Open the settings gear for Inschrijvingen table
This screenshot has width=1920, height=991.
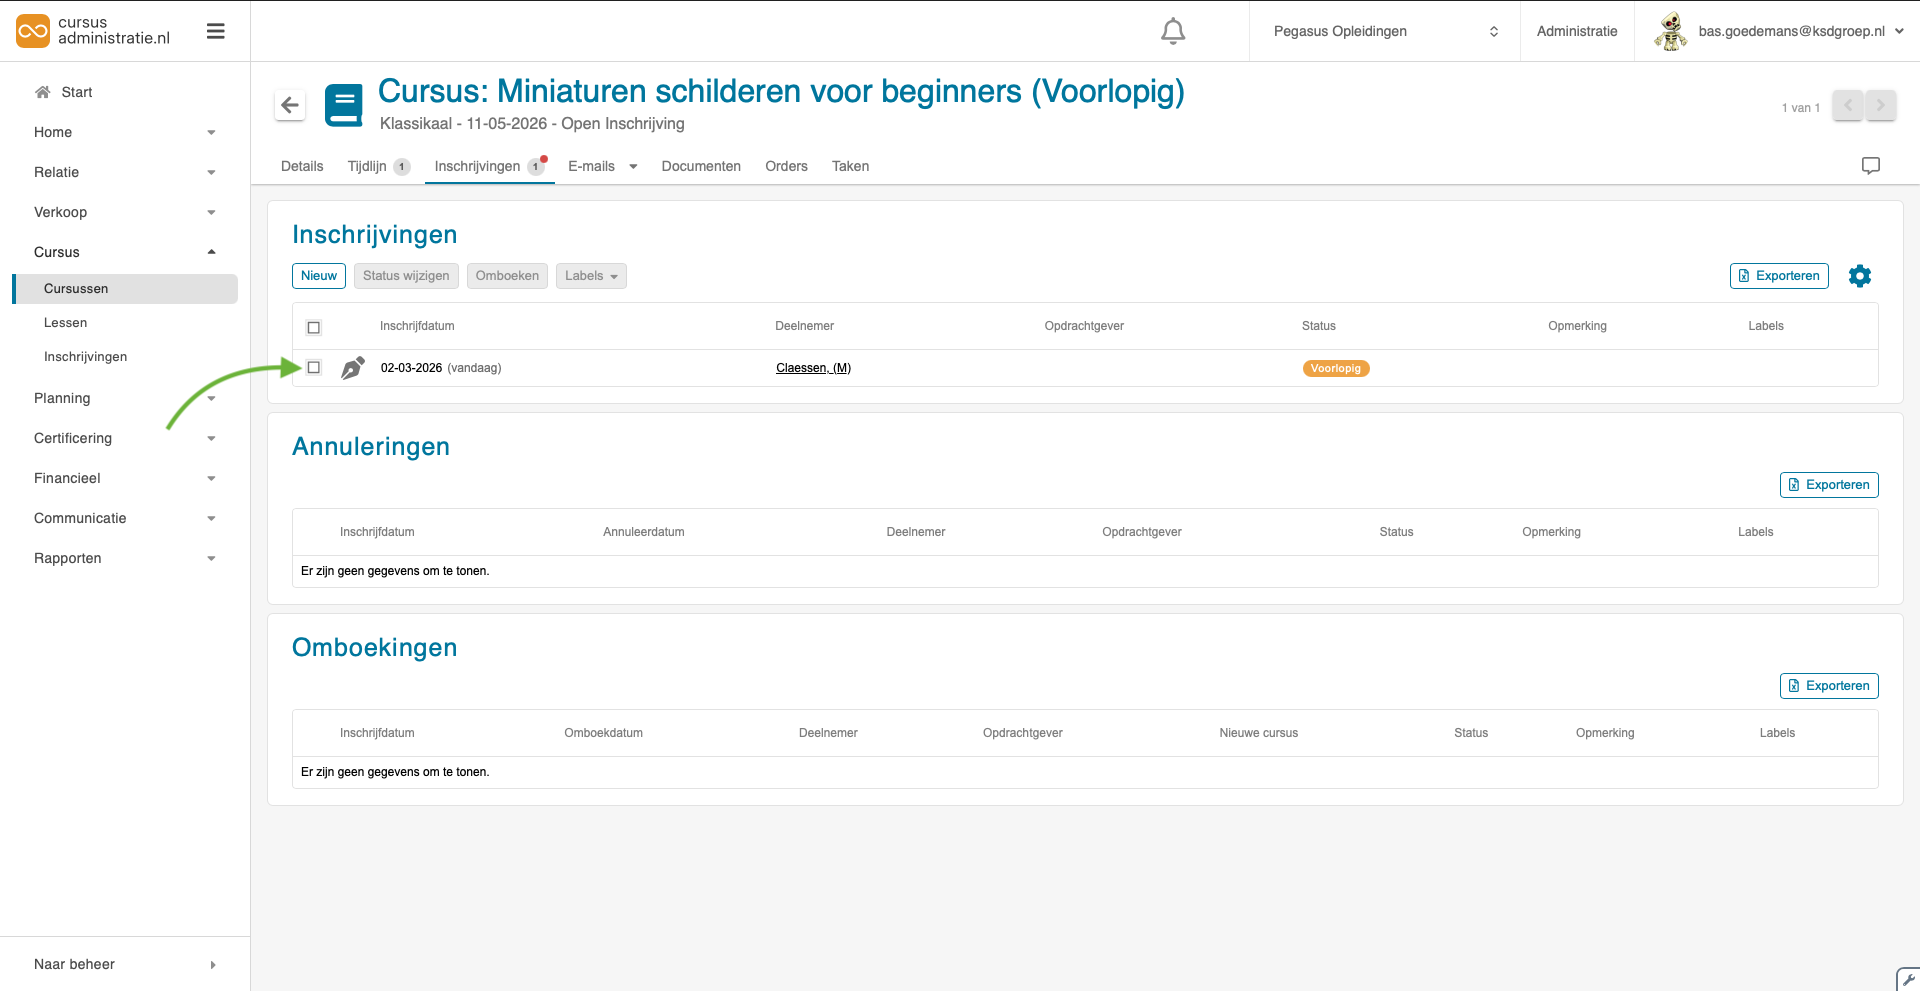pyautogui.click(x=1859, y=276)
